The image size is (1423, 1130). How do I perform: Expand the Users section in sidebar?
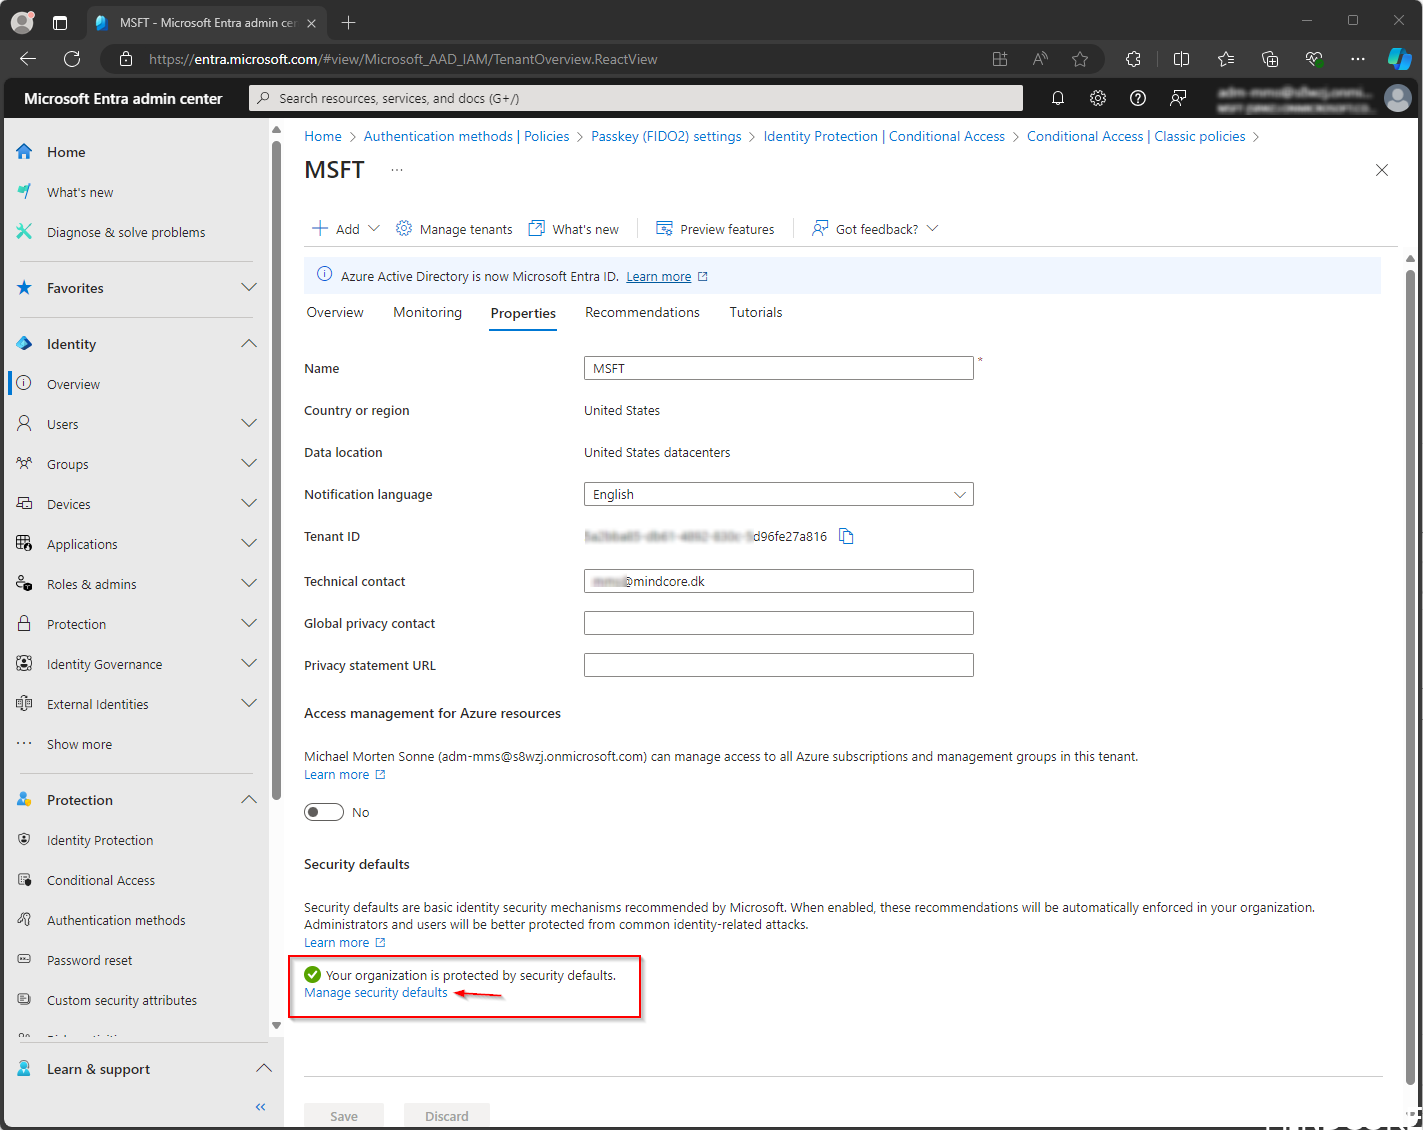[x=248, y=424]
